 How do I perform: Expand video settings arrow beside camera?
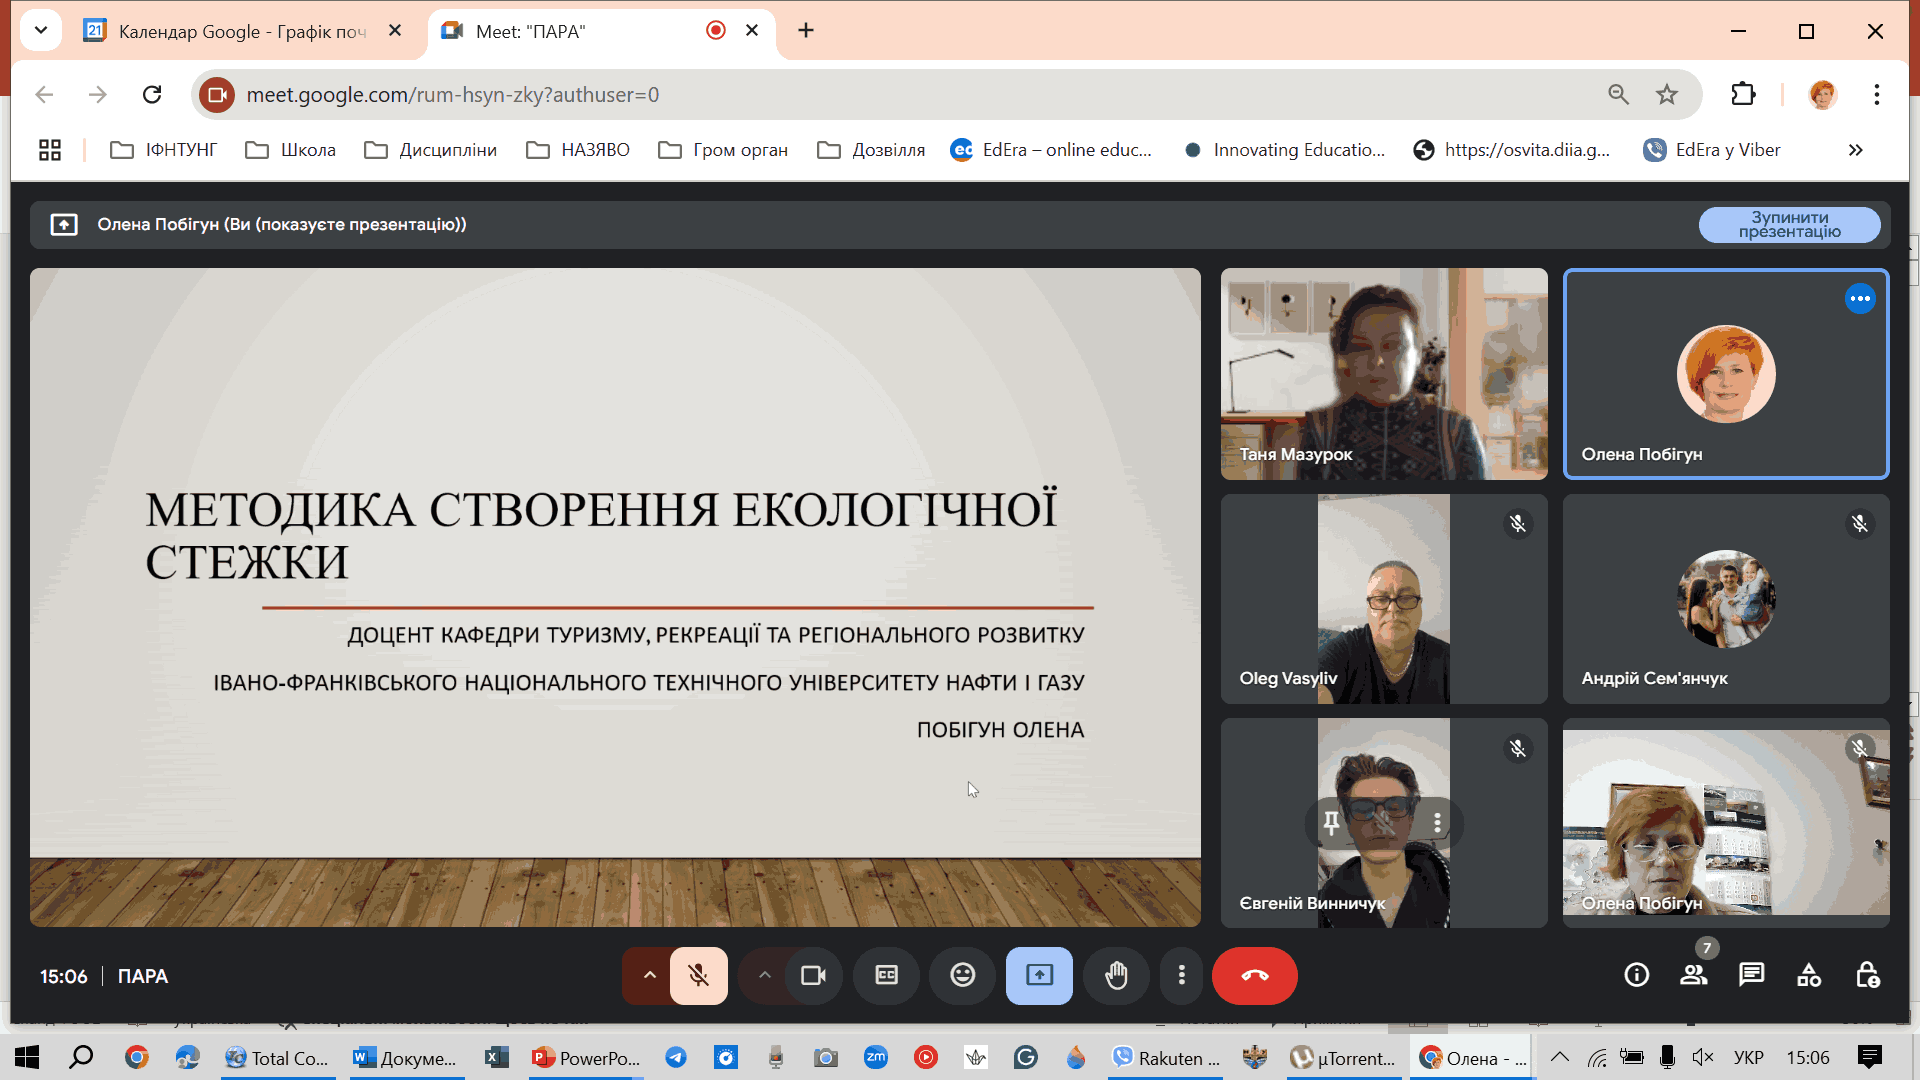[764, 975]
